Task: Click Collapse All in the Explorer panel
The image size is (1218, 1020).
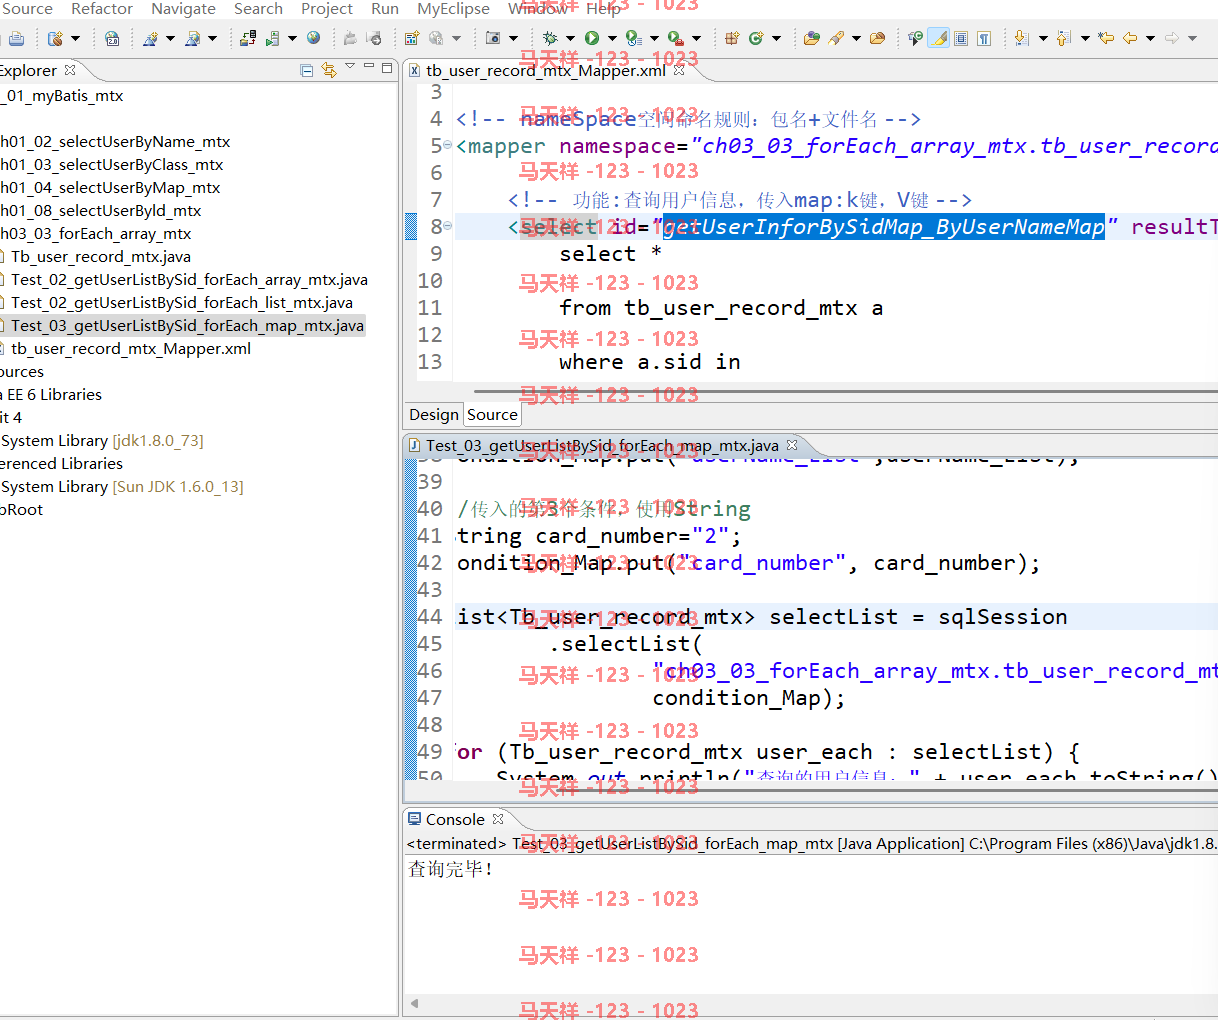Action: click(307, 70)
